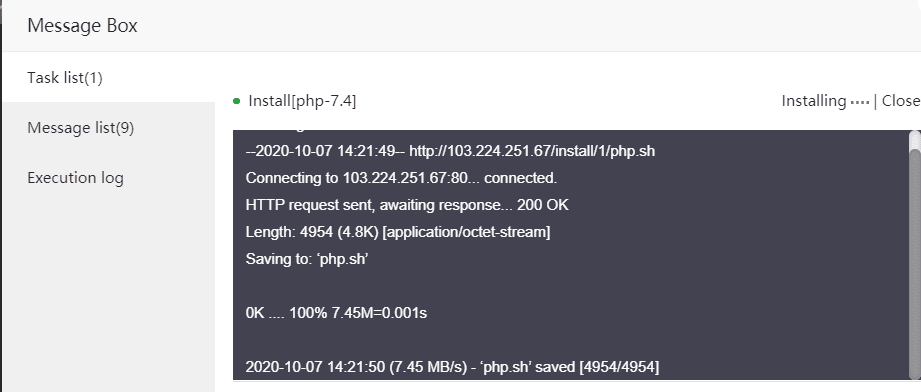Click the Installing status text
Screen dimensions: 921x392
[814, 101]
